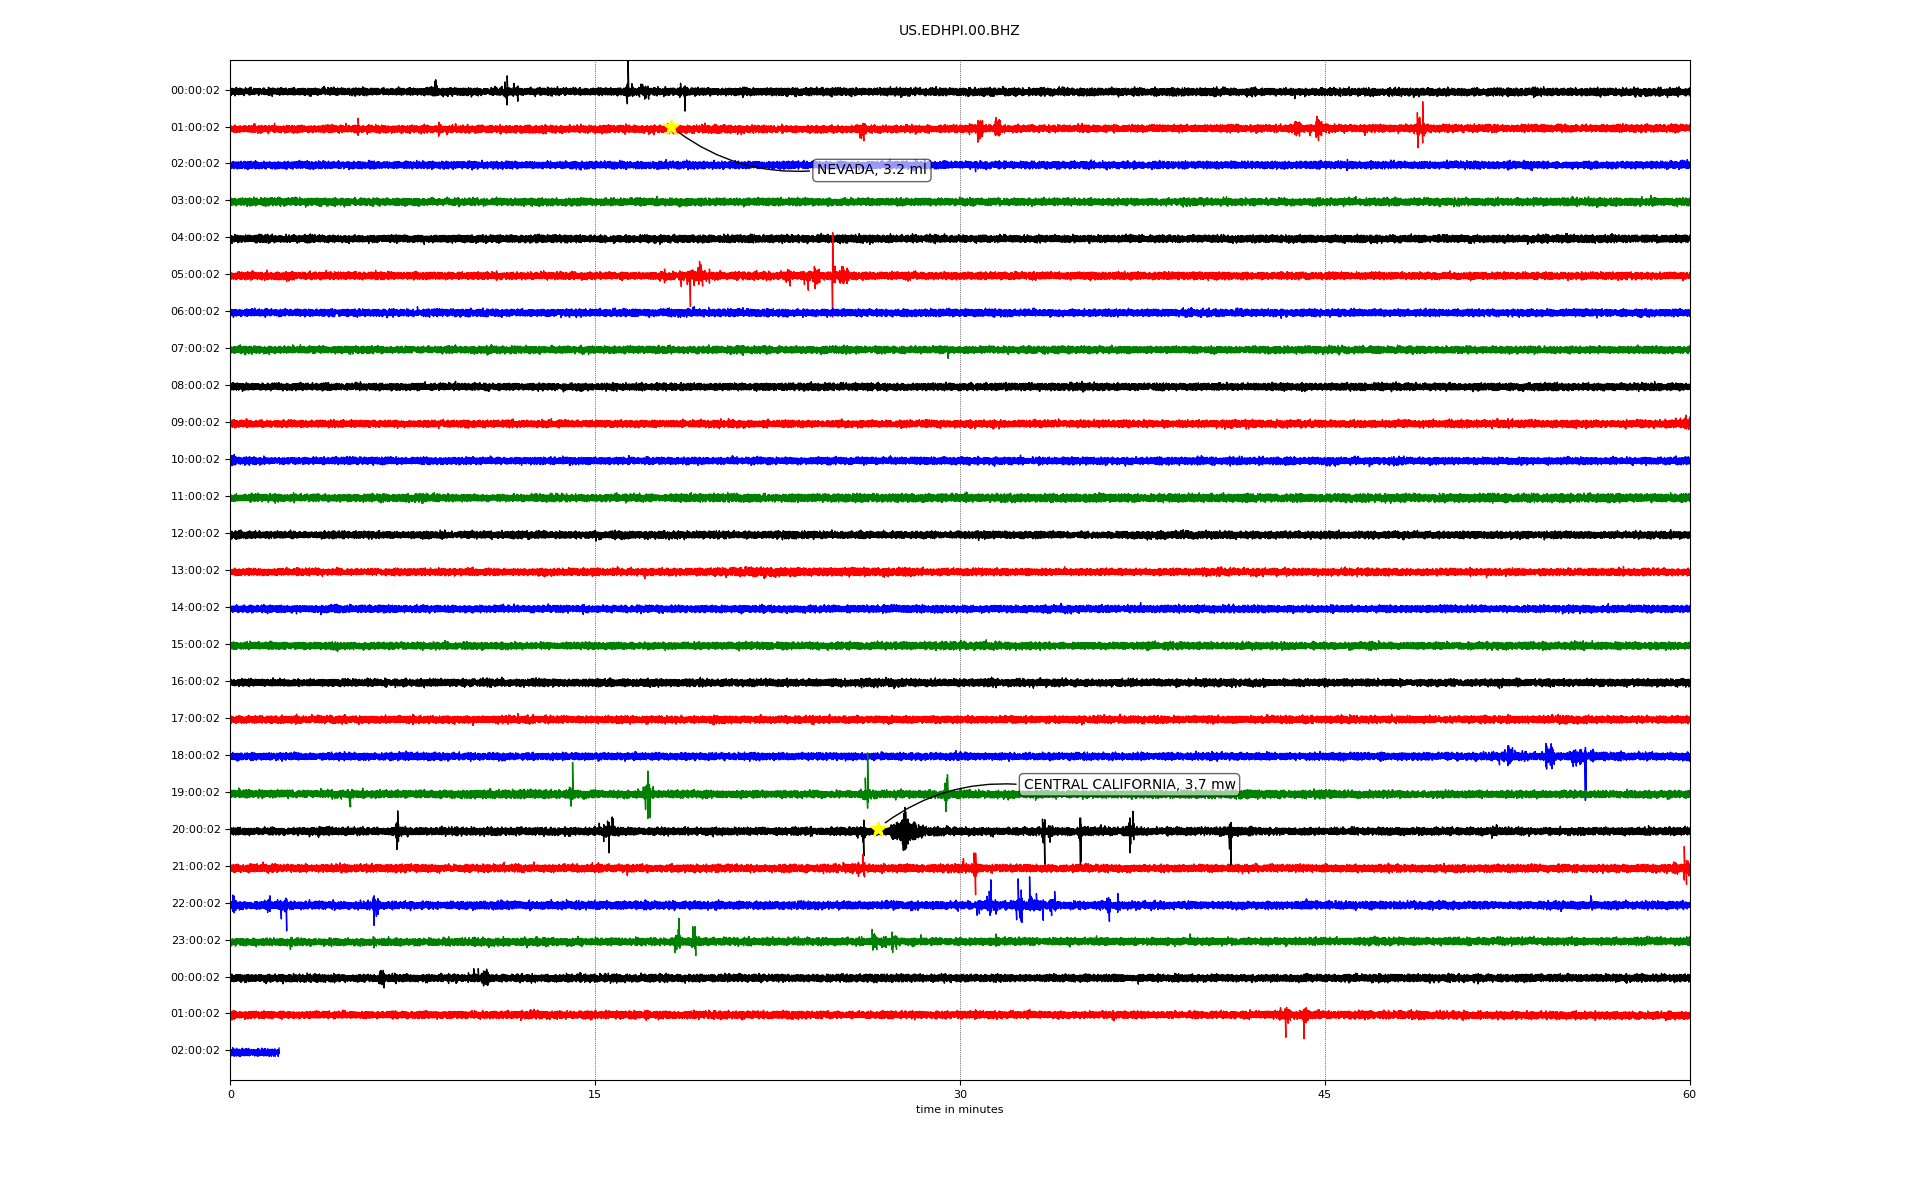Click the x-axis tick label 60
The image size is (1920, 1200).
point(1689,1095)
